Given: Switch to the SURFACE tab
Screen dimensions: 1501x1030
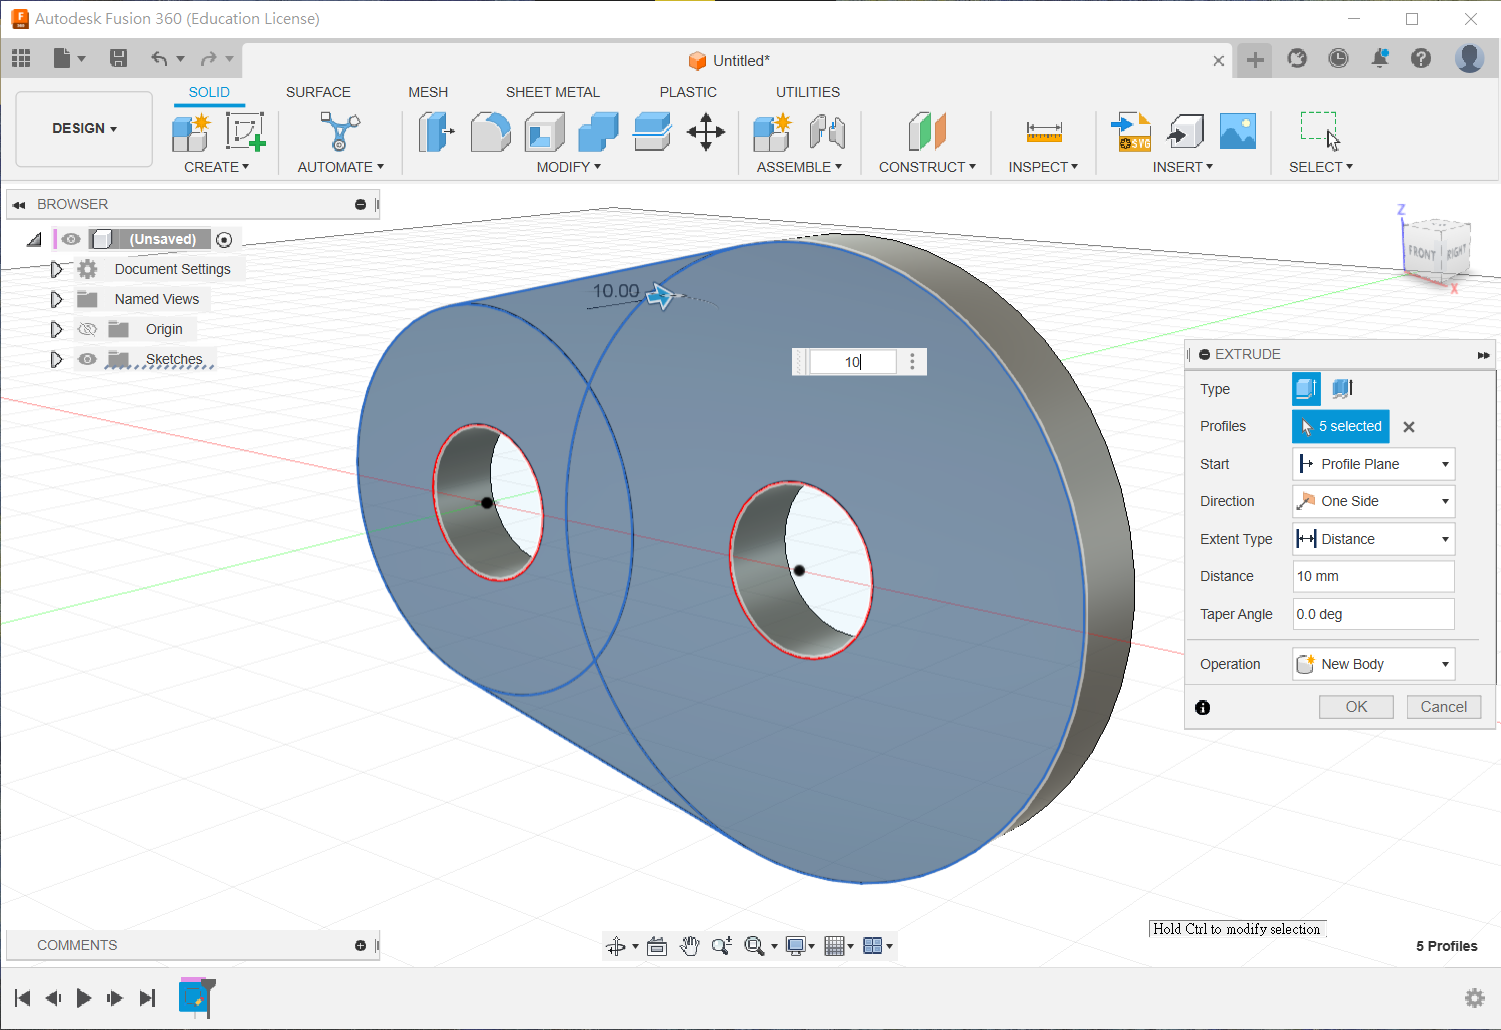Looking at the screenshot, I should click(318, 92).
